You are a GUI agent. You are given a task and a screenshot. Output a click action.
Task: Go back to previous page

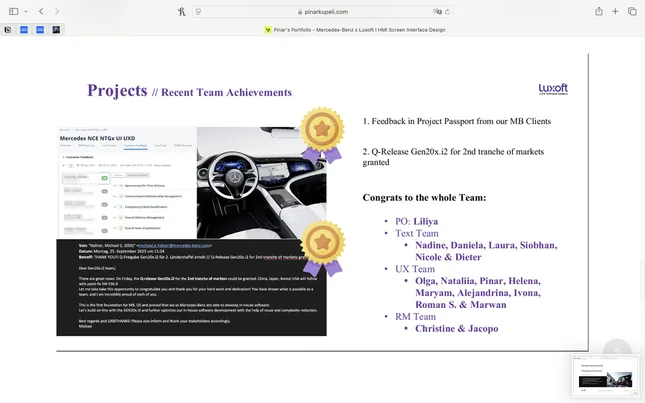pos(41,11)
